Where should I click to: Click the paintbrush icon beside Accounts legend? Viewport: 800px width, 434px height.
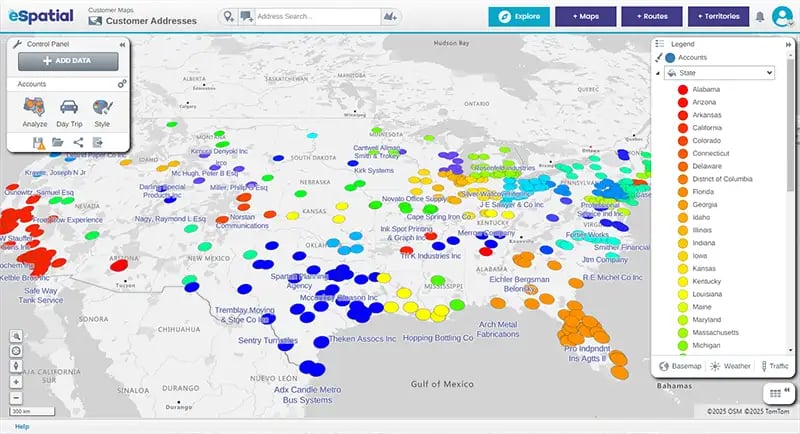(x=659, y=58)
